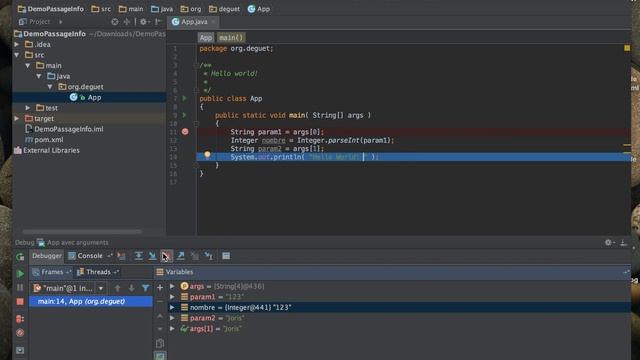Switch to the Debugger tab
640x360 pixels.
(47, 256)
